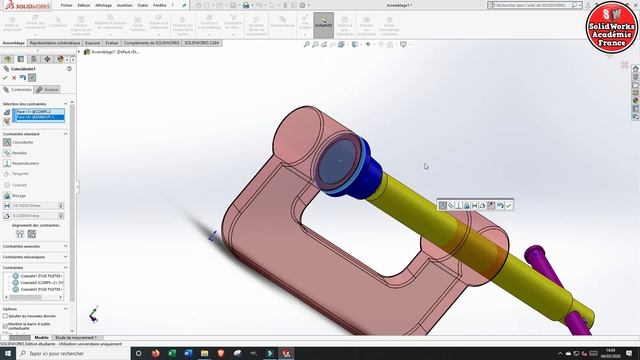Image resolution: width=640 pixels, height=360 pixels.
Task: Switch to Modèle bottom tab
Action: coord(42,338)
